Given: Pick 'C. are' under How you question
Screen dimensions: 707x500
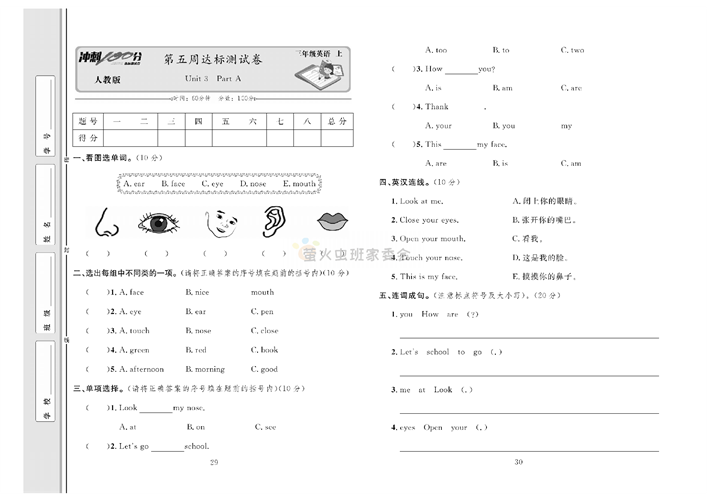Looking at the screenshot, I should tap(571, 88).
